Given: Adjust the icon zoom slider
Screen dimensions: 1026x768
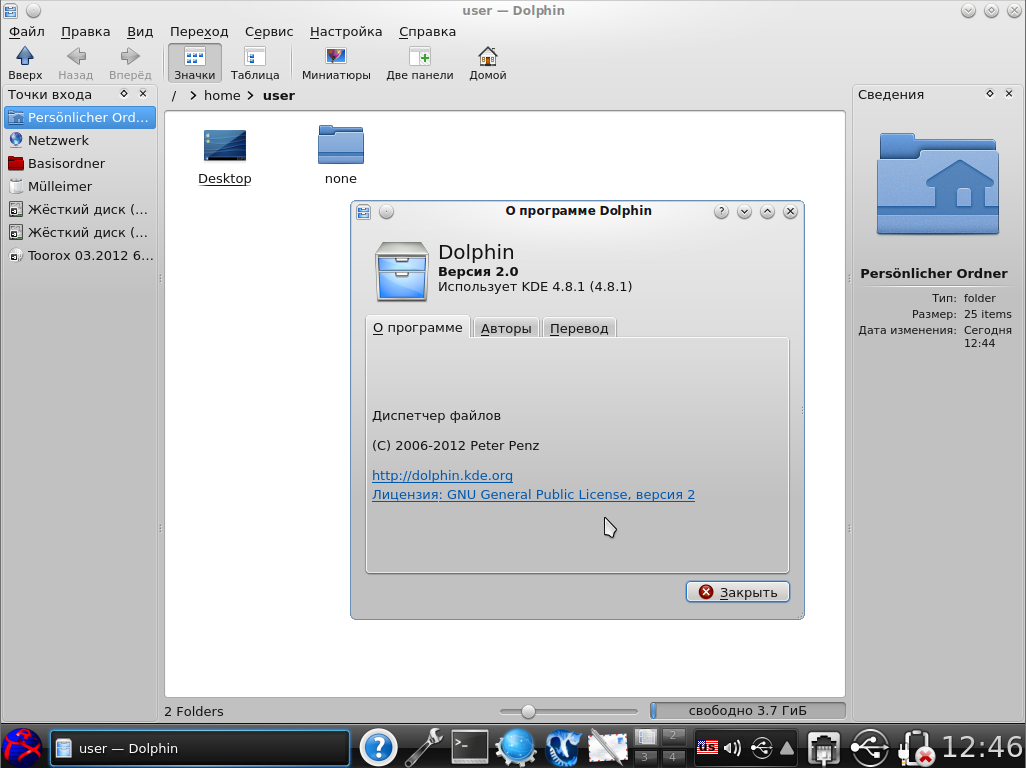Looking at the screenshot, I should pyautogui.click(x=528, y=711).
